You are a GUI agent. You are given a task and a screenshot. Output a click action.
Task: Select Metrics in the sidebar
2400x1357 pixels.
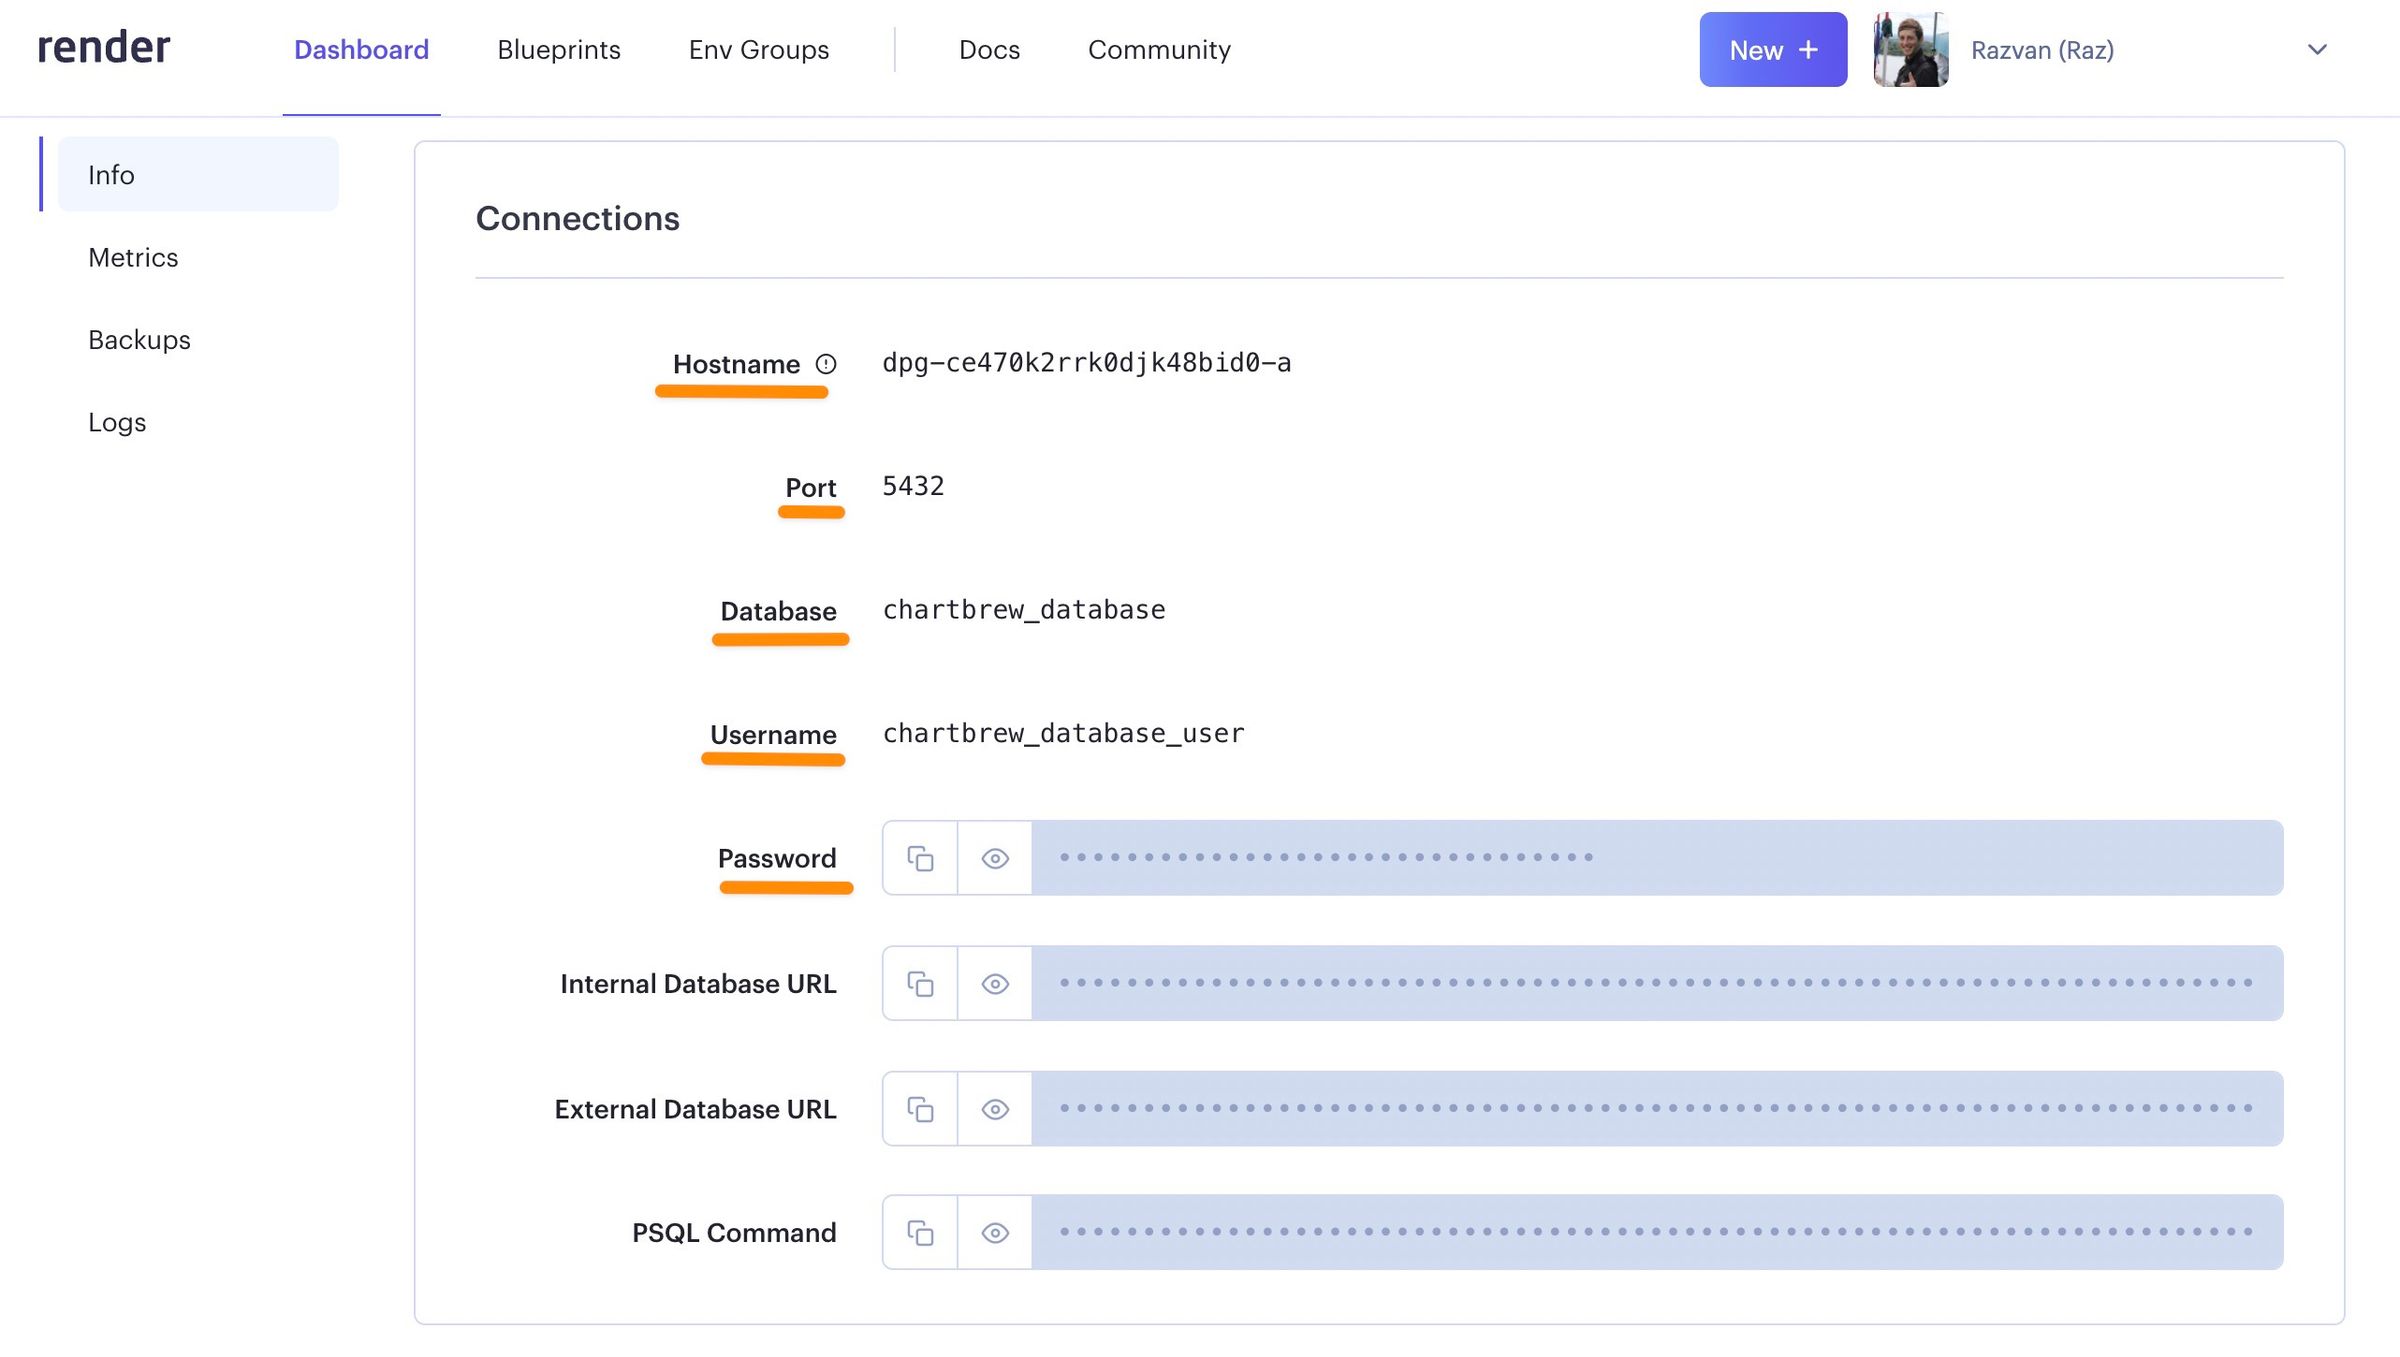tap(132, 257)
